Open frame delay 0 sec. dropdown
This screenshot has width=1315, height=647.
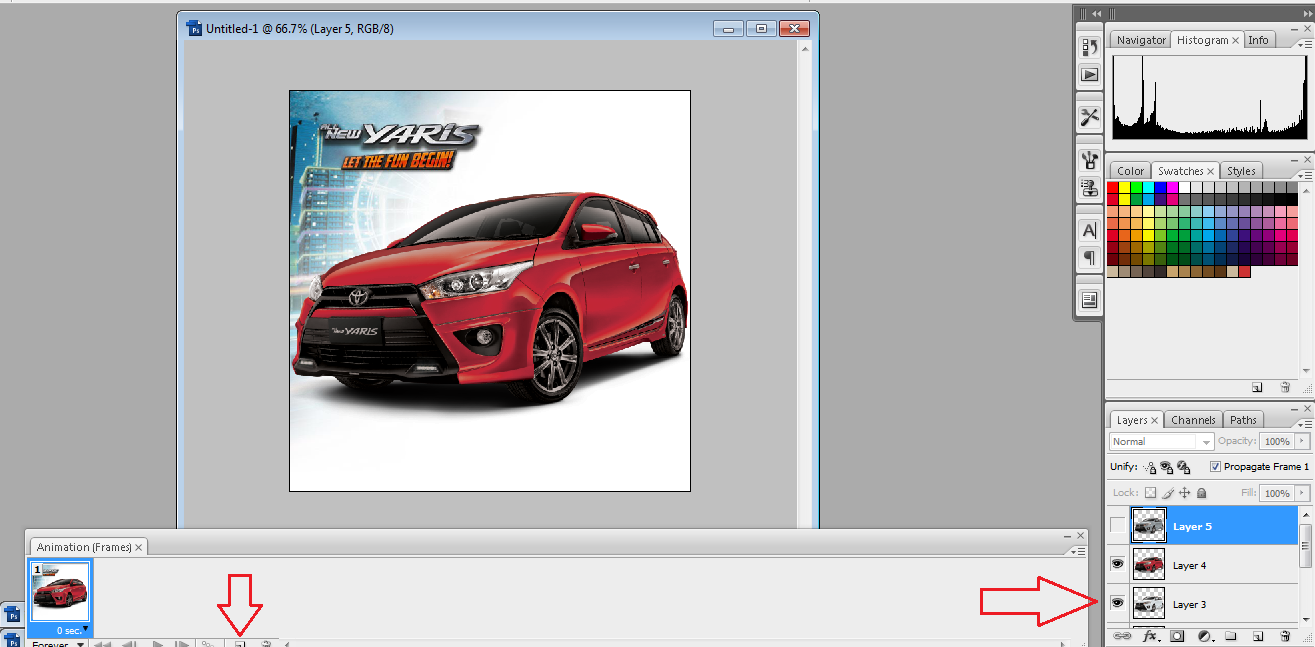pyautogui.click(x=70, y=630)
